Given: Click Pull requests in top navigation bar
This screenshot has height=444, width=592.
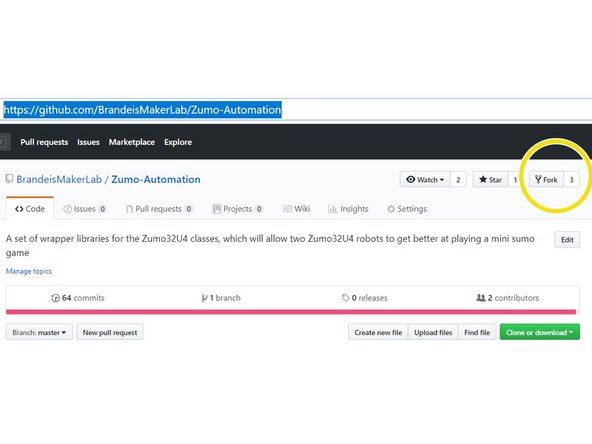Looking at the screenshot, I should pyautogui.click(x=44, y=142).
